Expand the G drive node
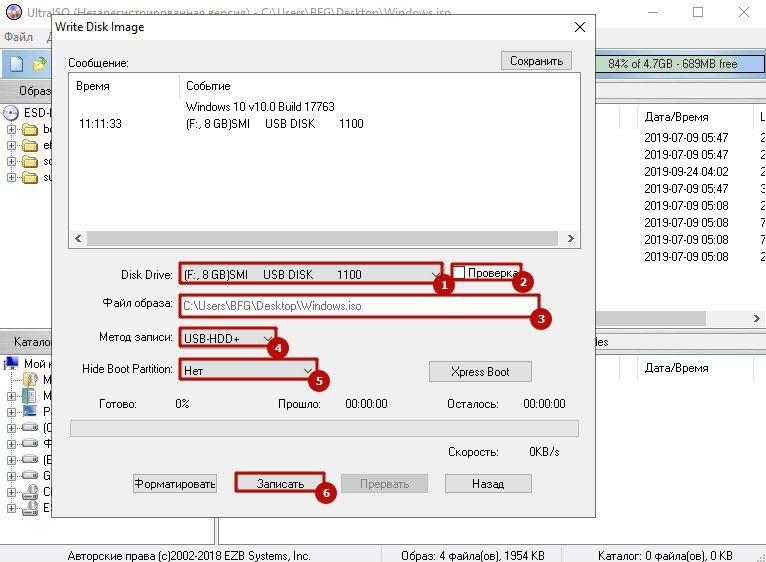The height and width of the screenshot is (562, 766). click(x=11, y=476)
